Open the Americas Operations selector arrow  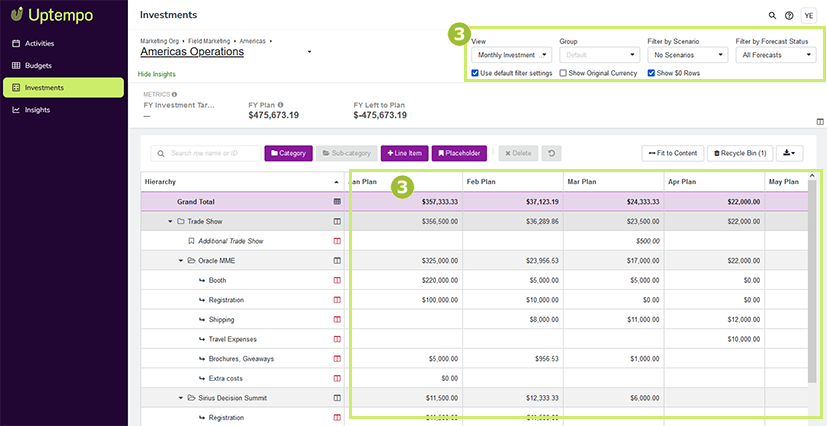pos(310,52)
